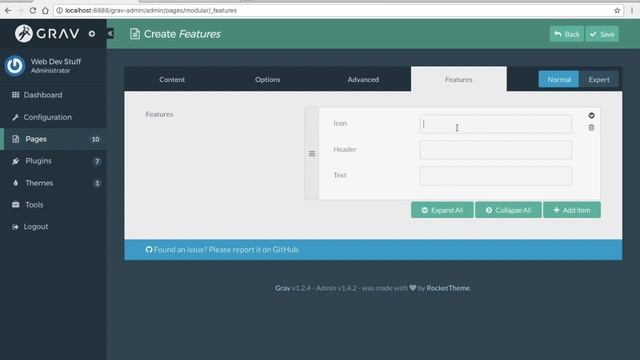This screenshot has width=640, height=360.
Task: Click the Save button
Action: 602,34
